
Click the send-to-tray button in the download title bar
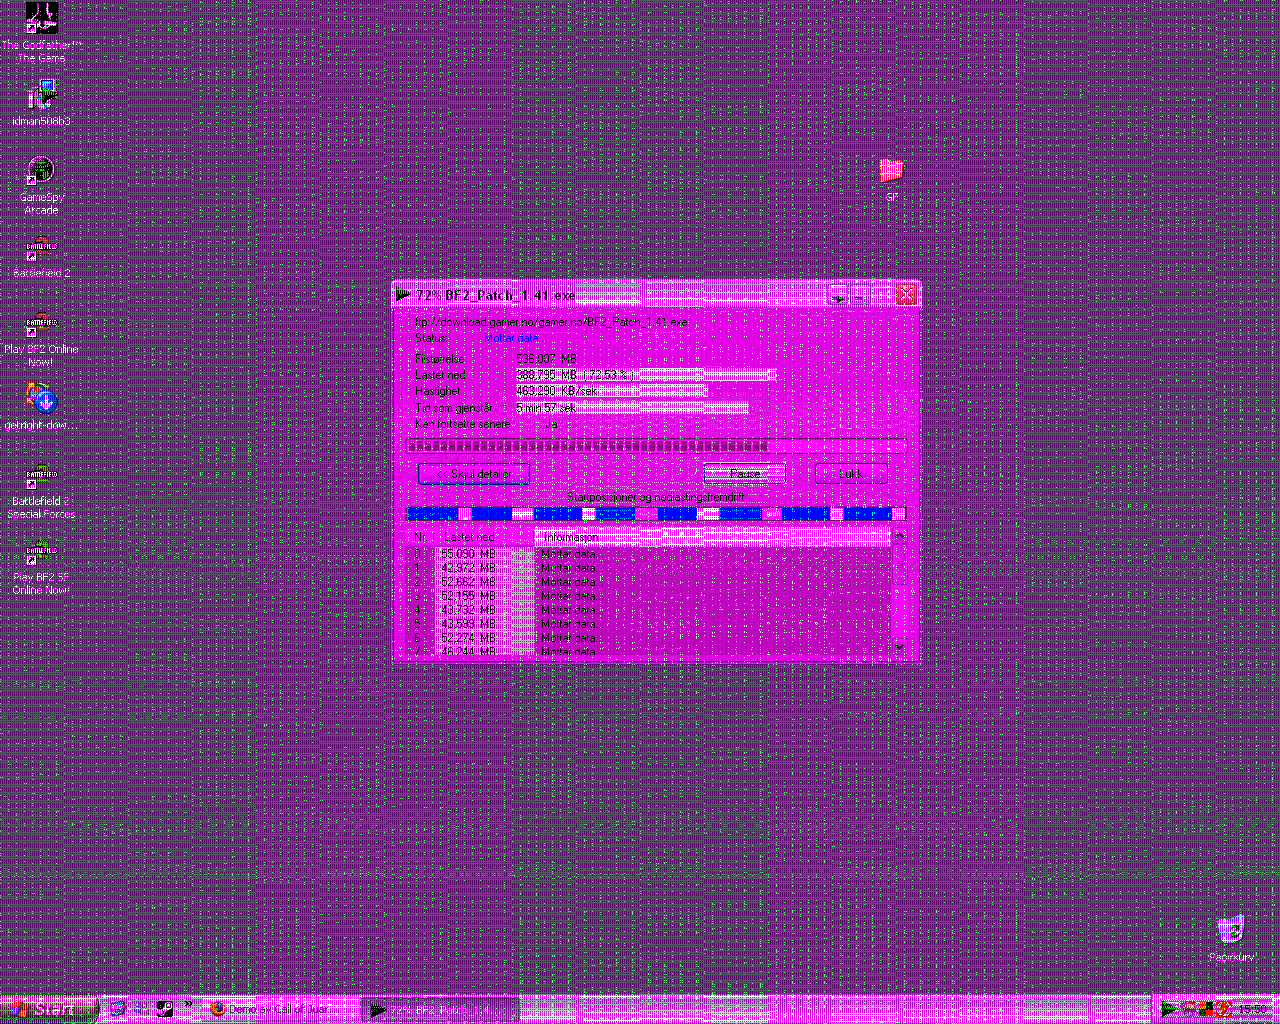(x=838, y=295)
